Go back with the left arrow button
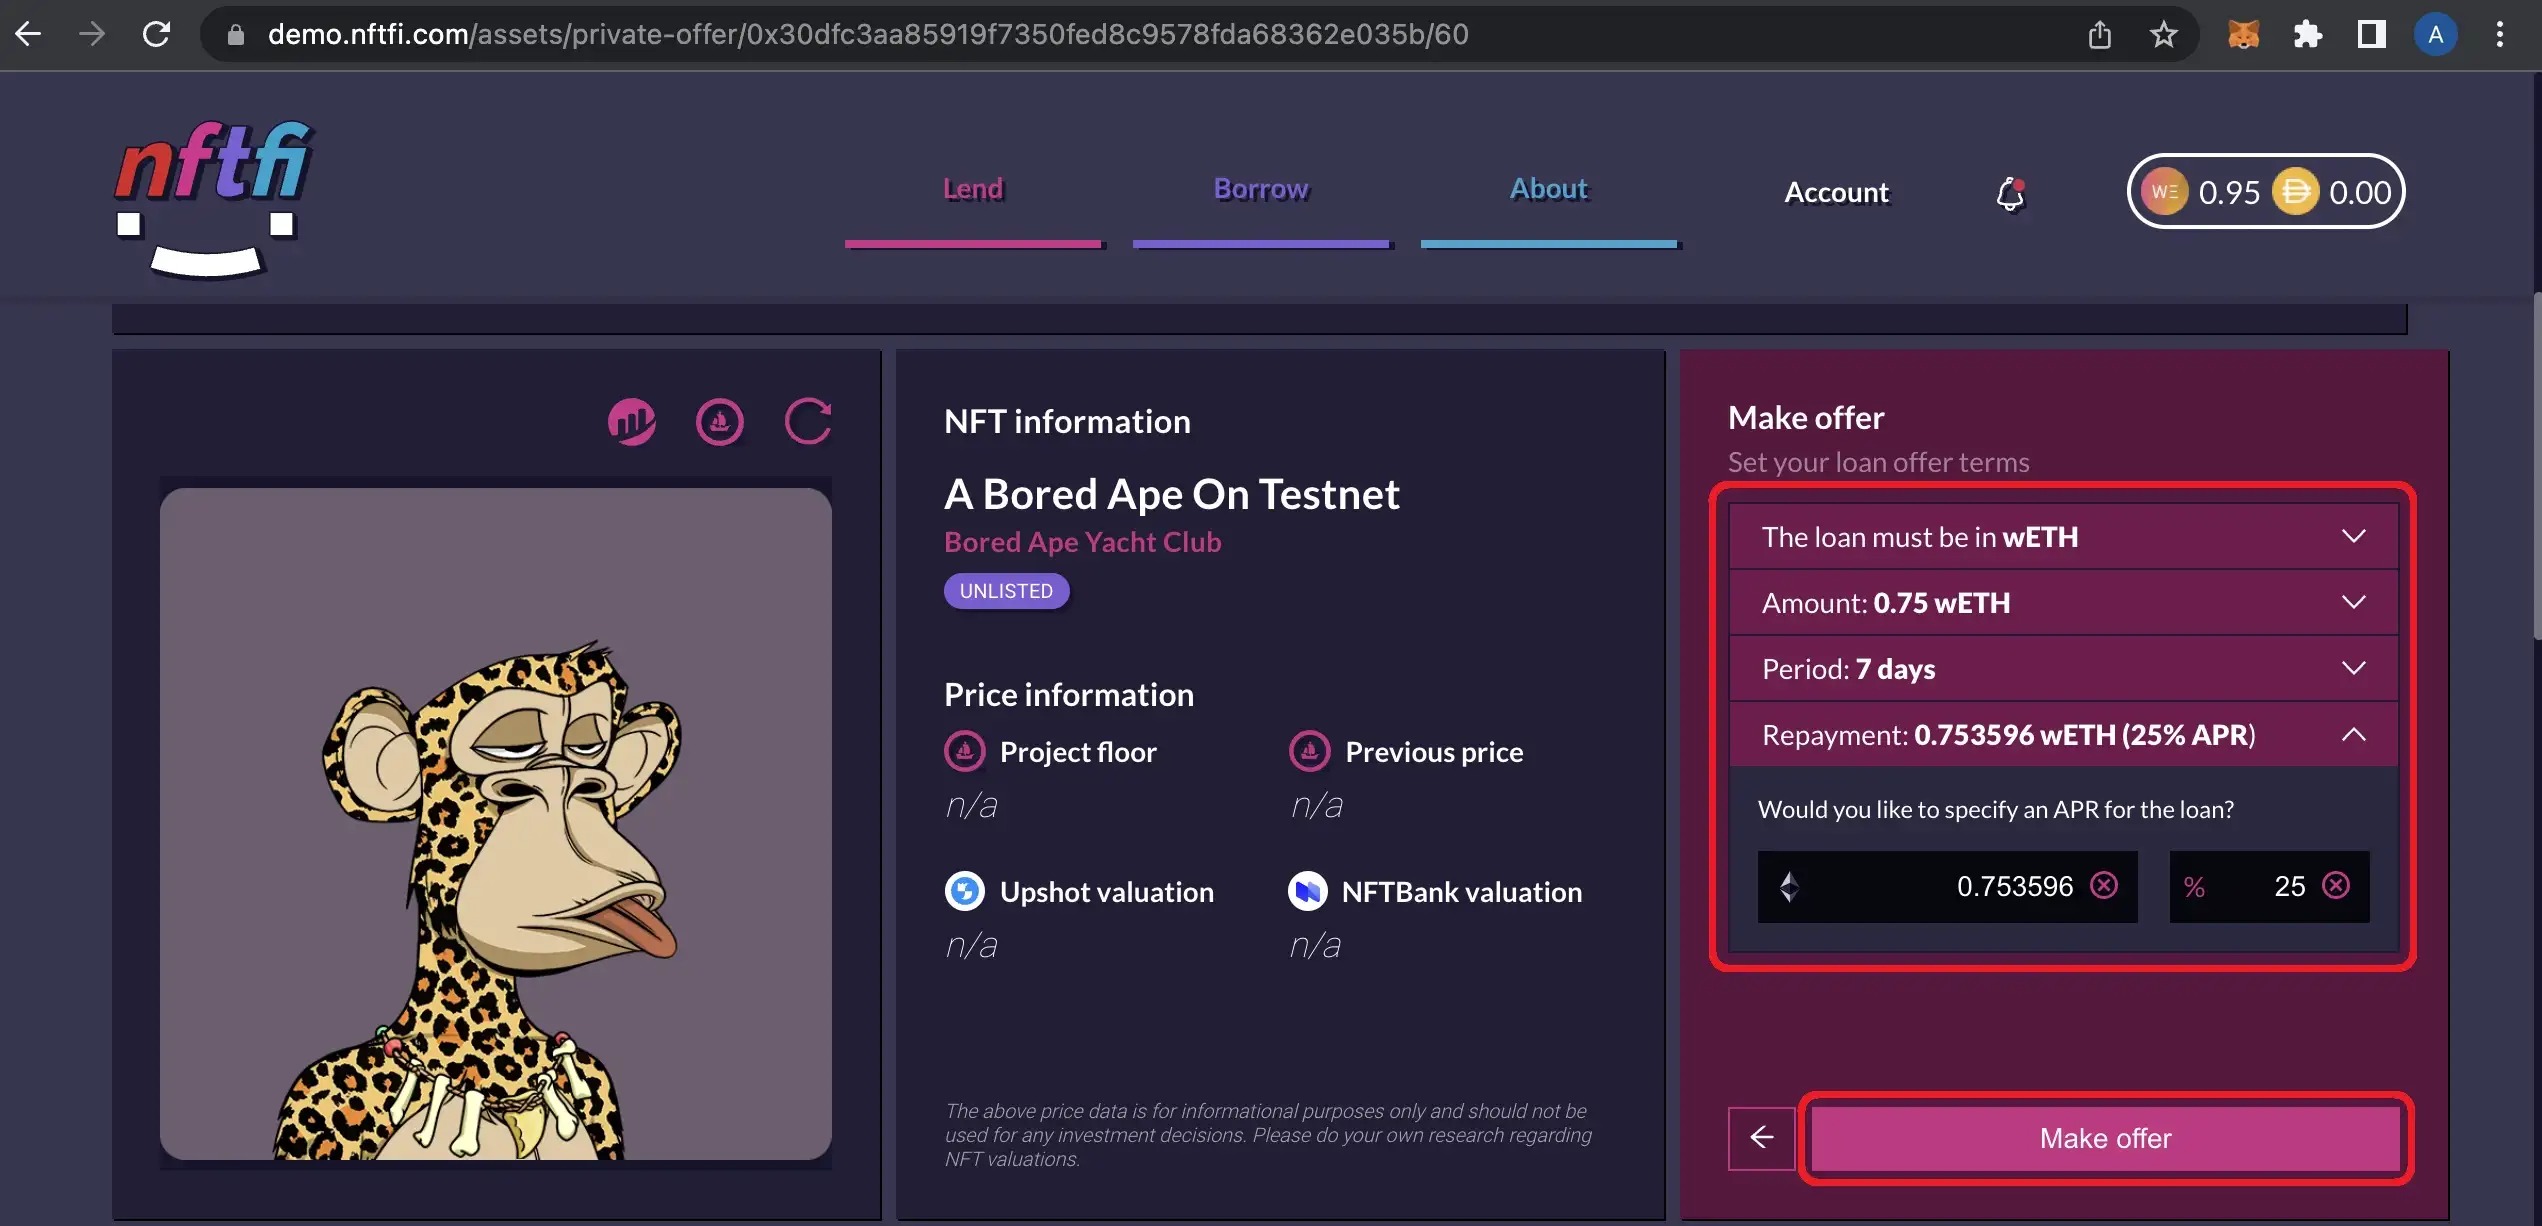Screen dimensions: 2542x1226 point(1762,1138)
